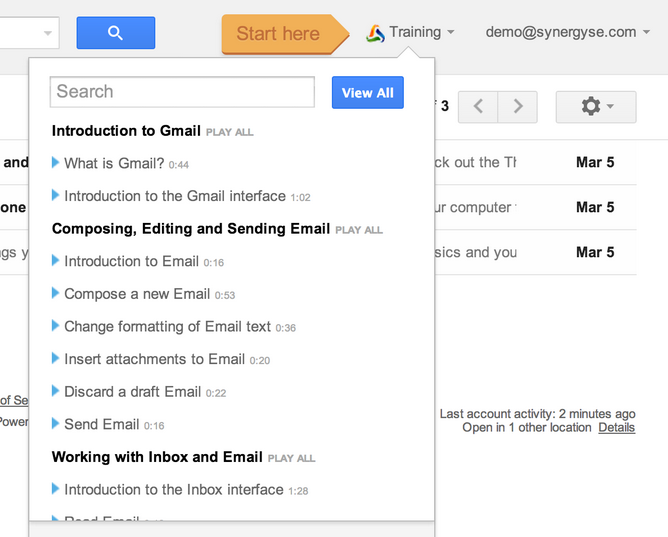Click the Start here orange arrow button

click(285, 34)
